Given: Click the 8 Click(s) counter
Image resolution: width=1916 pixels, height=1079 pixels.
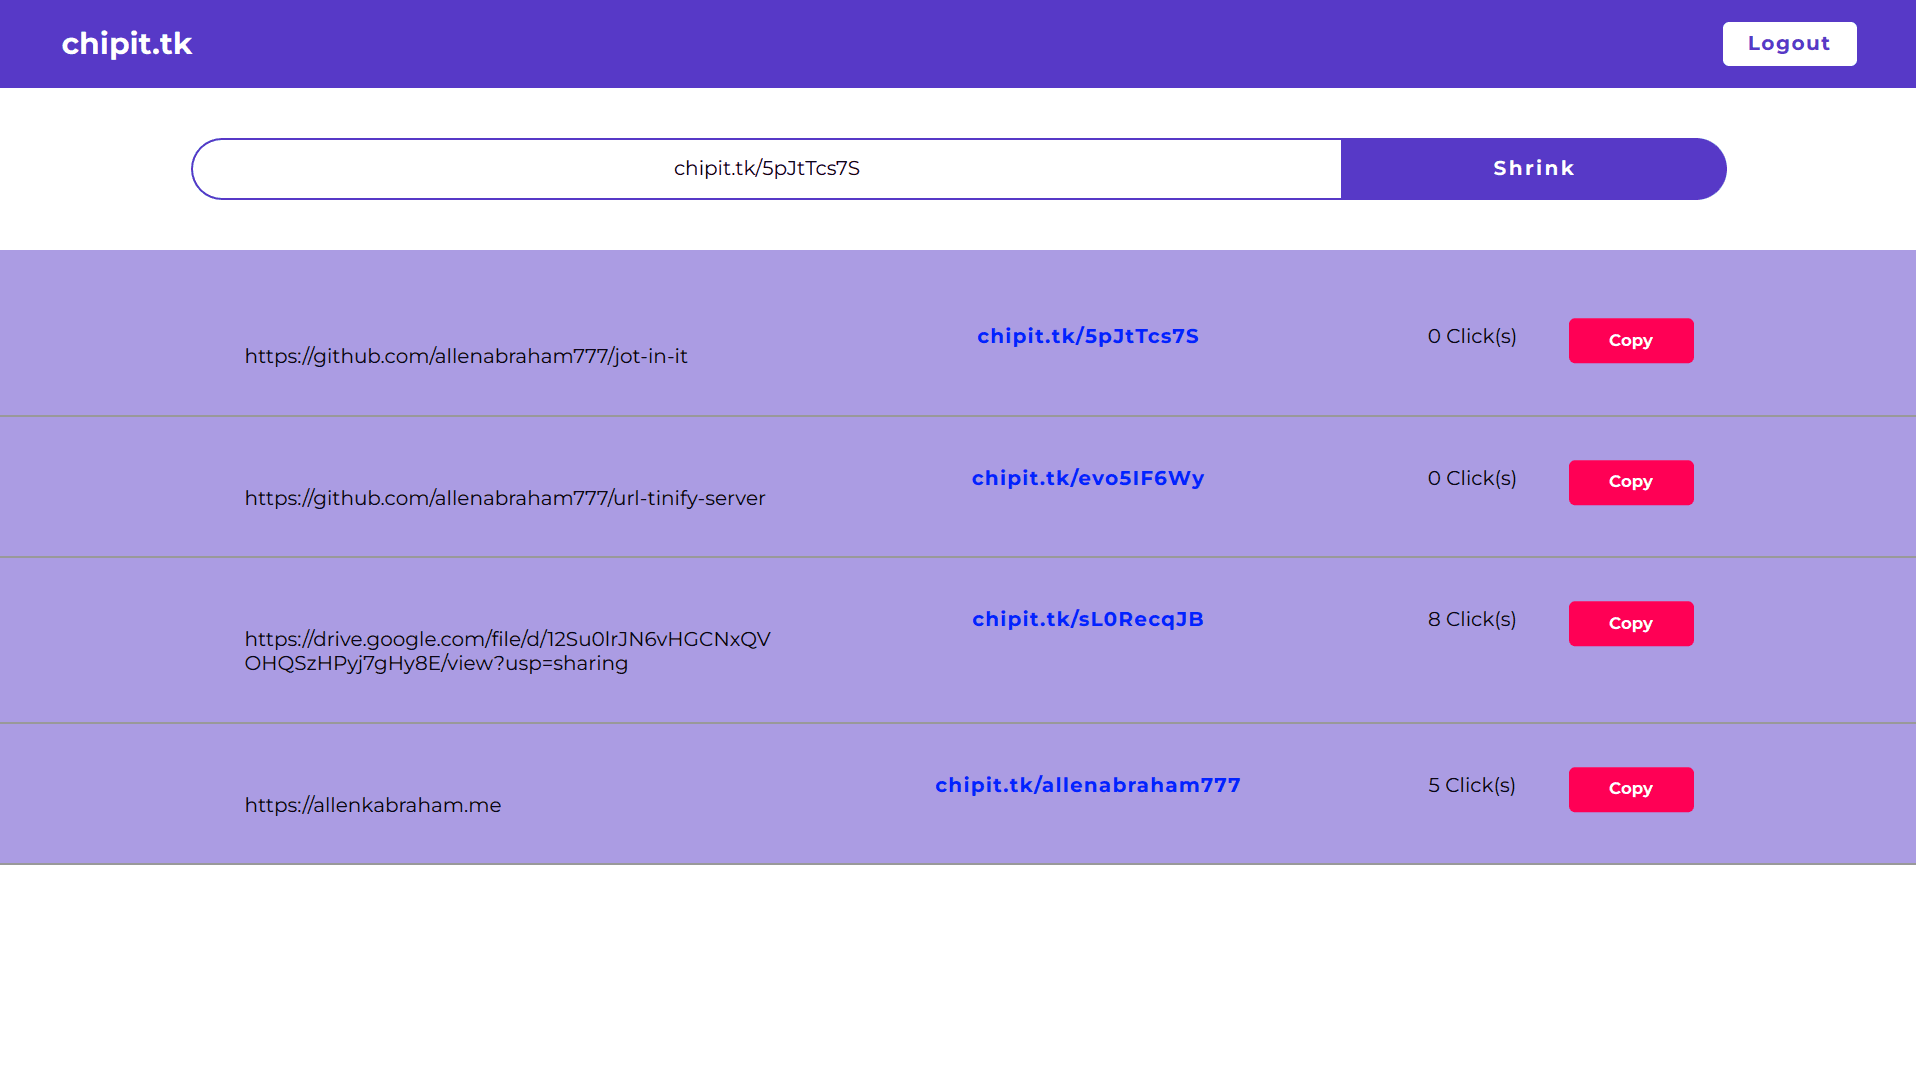Looking at the screenshot, I should point(1471,620).
